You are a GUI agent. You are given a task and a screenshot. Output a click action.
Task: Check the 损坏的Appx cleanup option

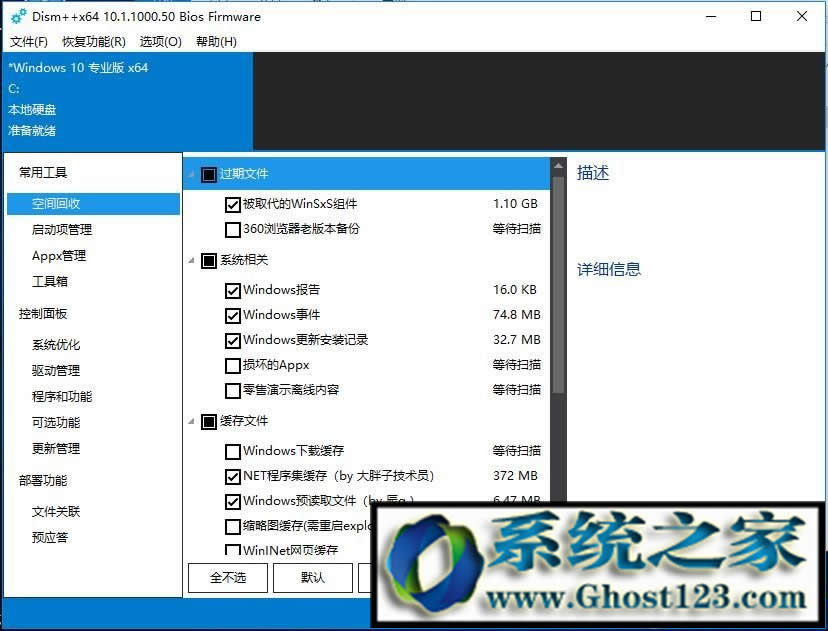233,365
